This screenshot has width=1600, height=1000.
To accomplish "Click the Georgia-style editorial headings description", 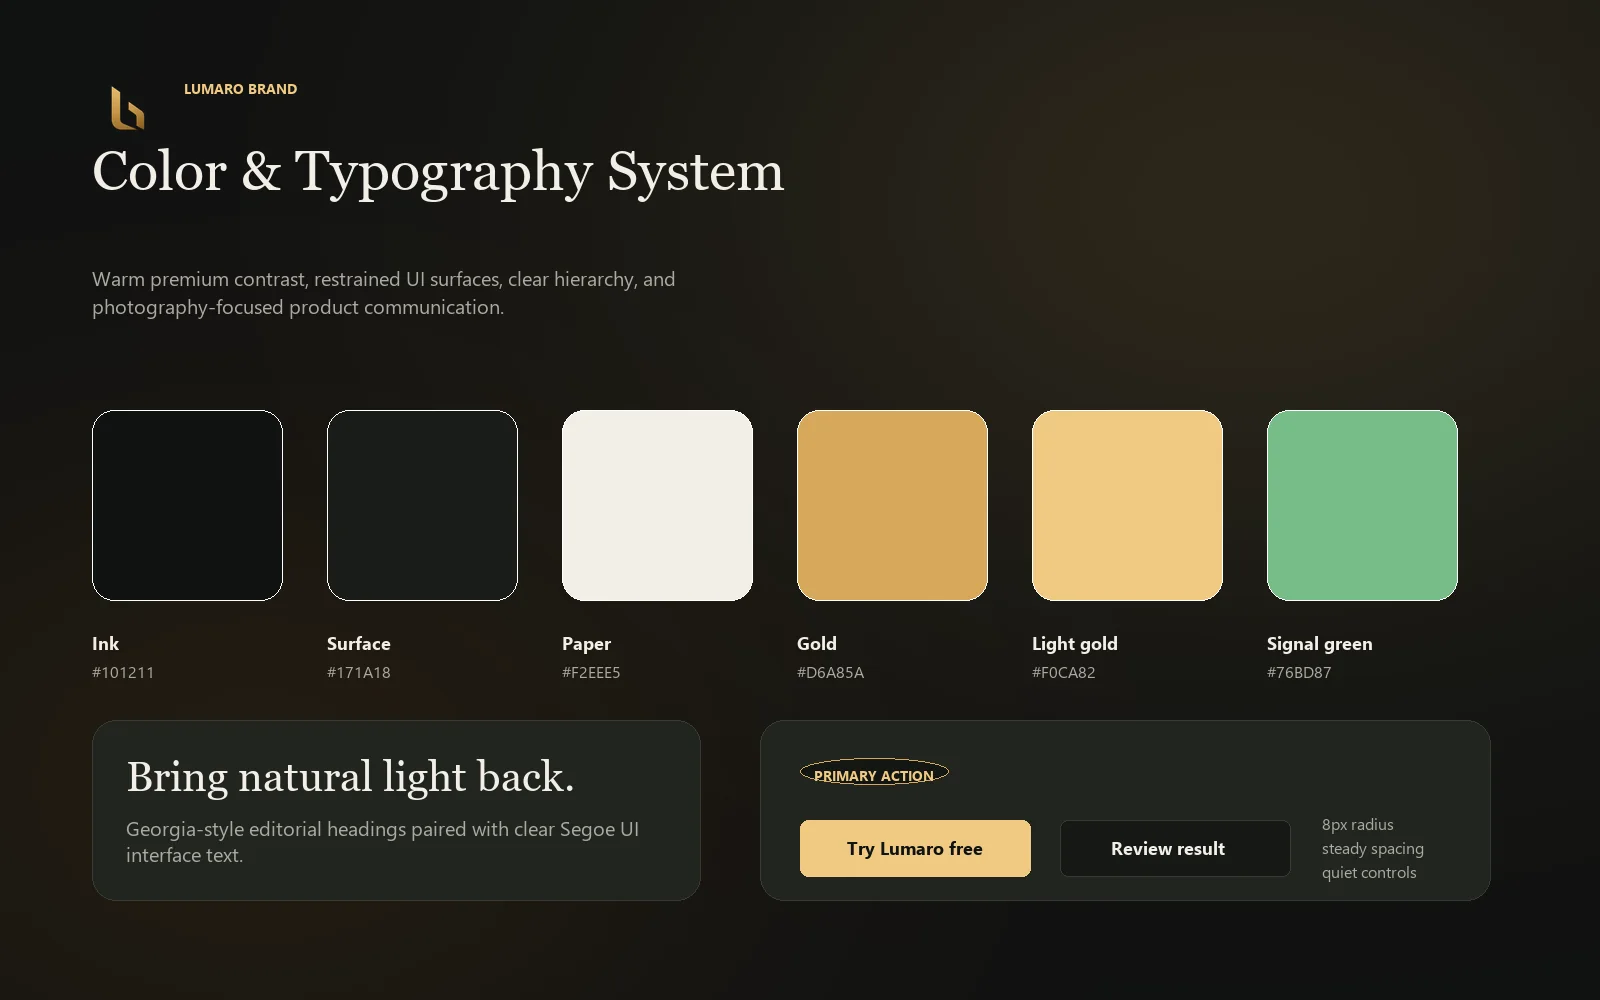I will coord(382,842).
